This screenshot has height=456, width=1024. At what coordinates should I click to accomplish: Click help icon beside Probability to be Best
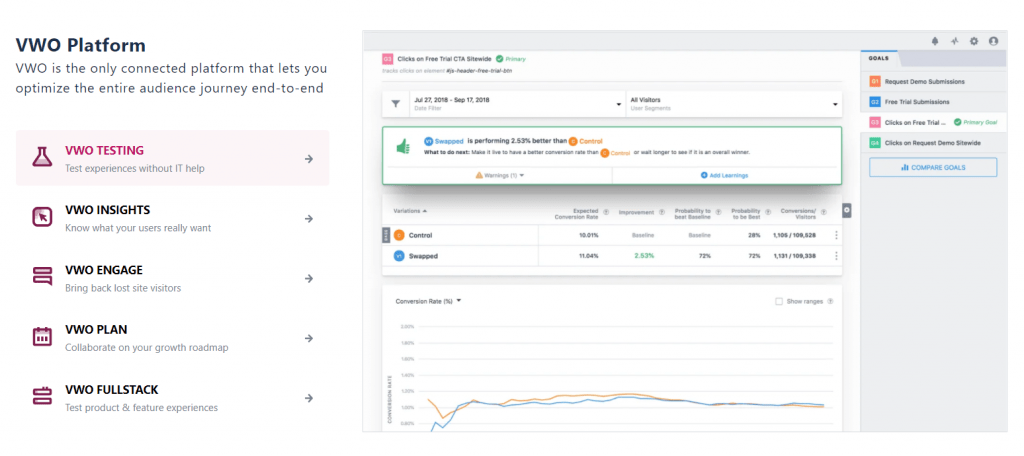(x=768, y=212)
